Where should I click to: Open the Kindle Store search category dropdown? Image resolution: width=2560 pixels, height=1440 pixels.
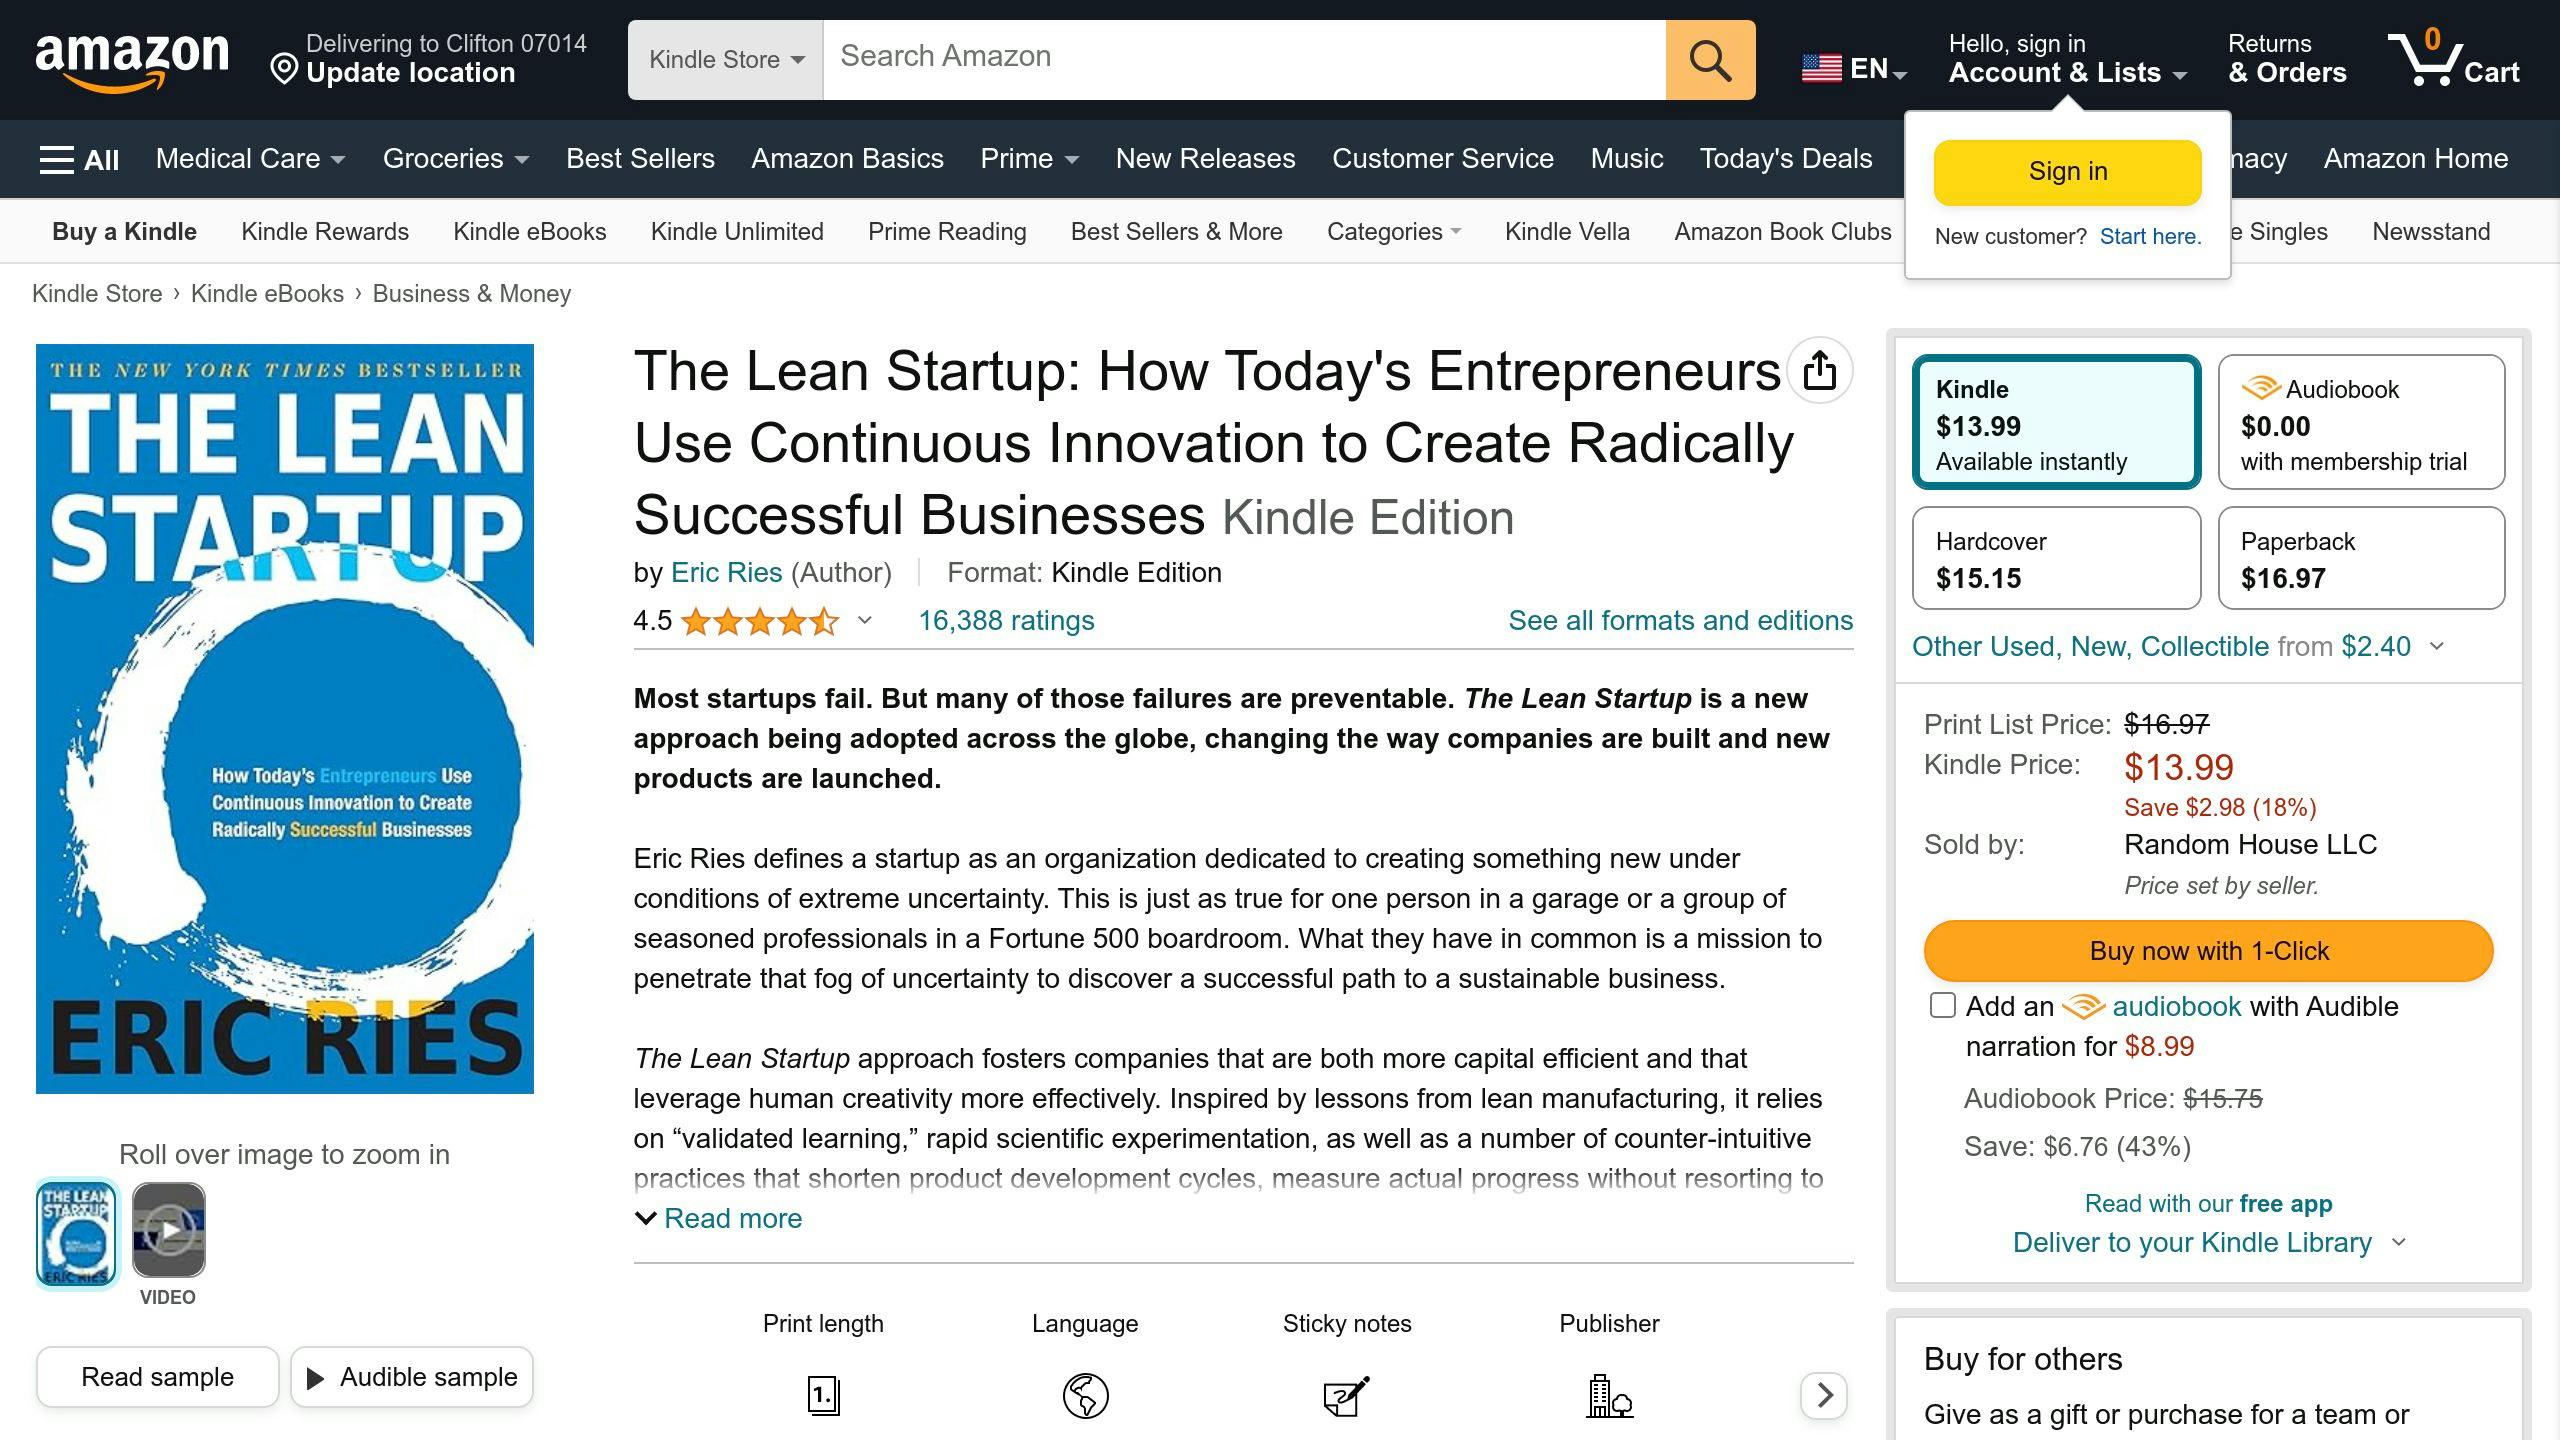pyautogui.click(x=723, y=60)
